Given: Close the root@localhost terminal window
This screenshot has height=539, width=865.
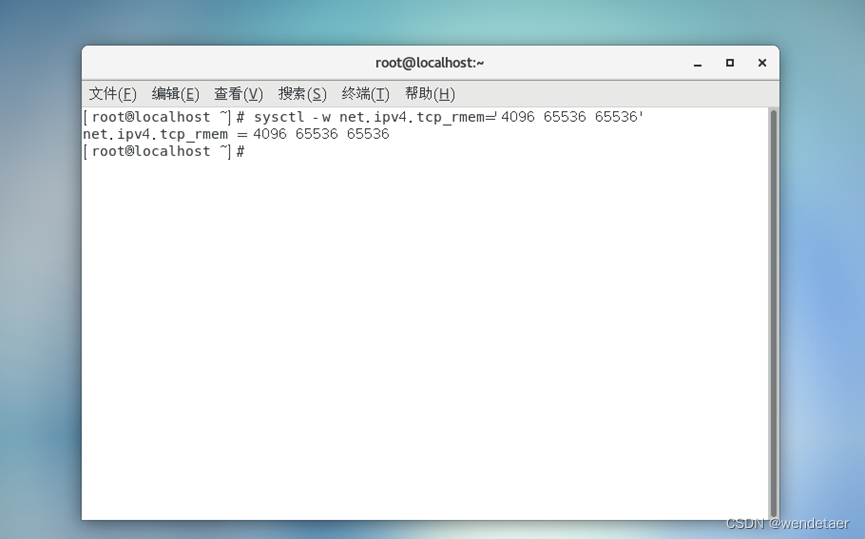Looking at the screenshot, I should [762, 63].
